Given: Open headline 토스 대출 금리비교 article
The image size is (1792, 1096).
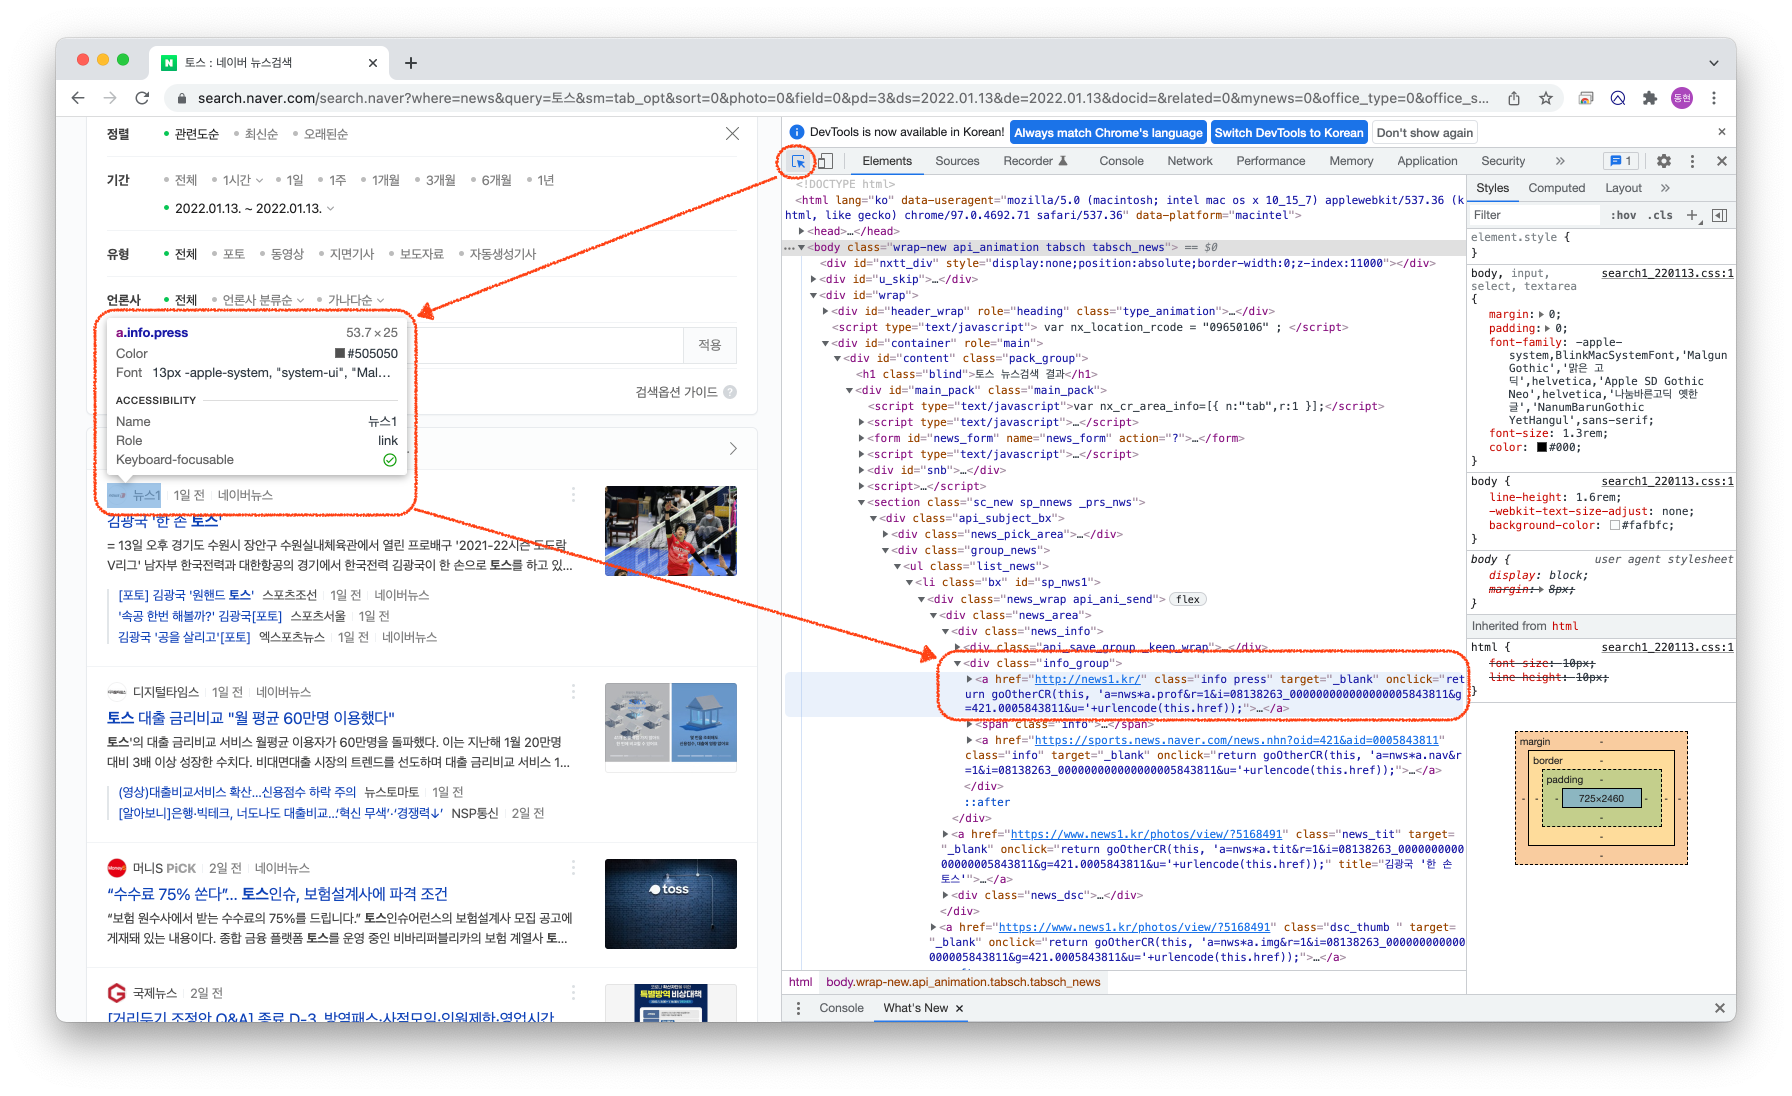Looking at the screenshot, I should pos(251,718).
